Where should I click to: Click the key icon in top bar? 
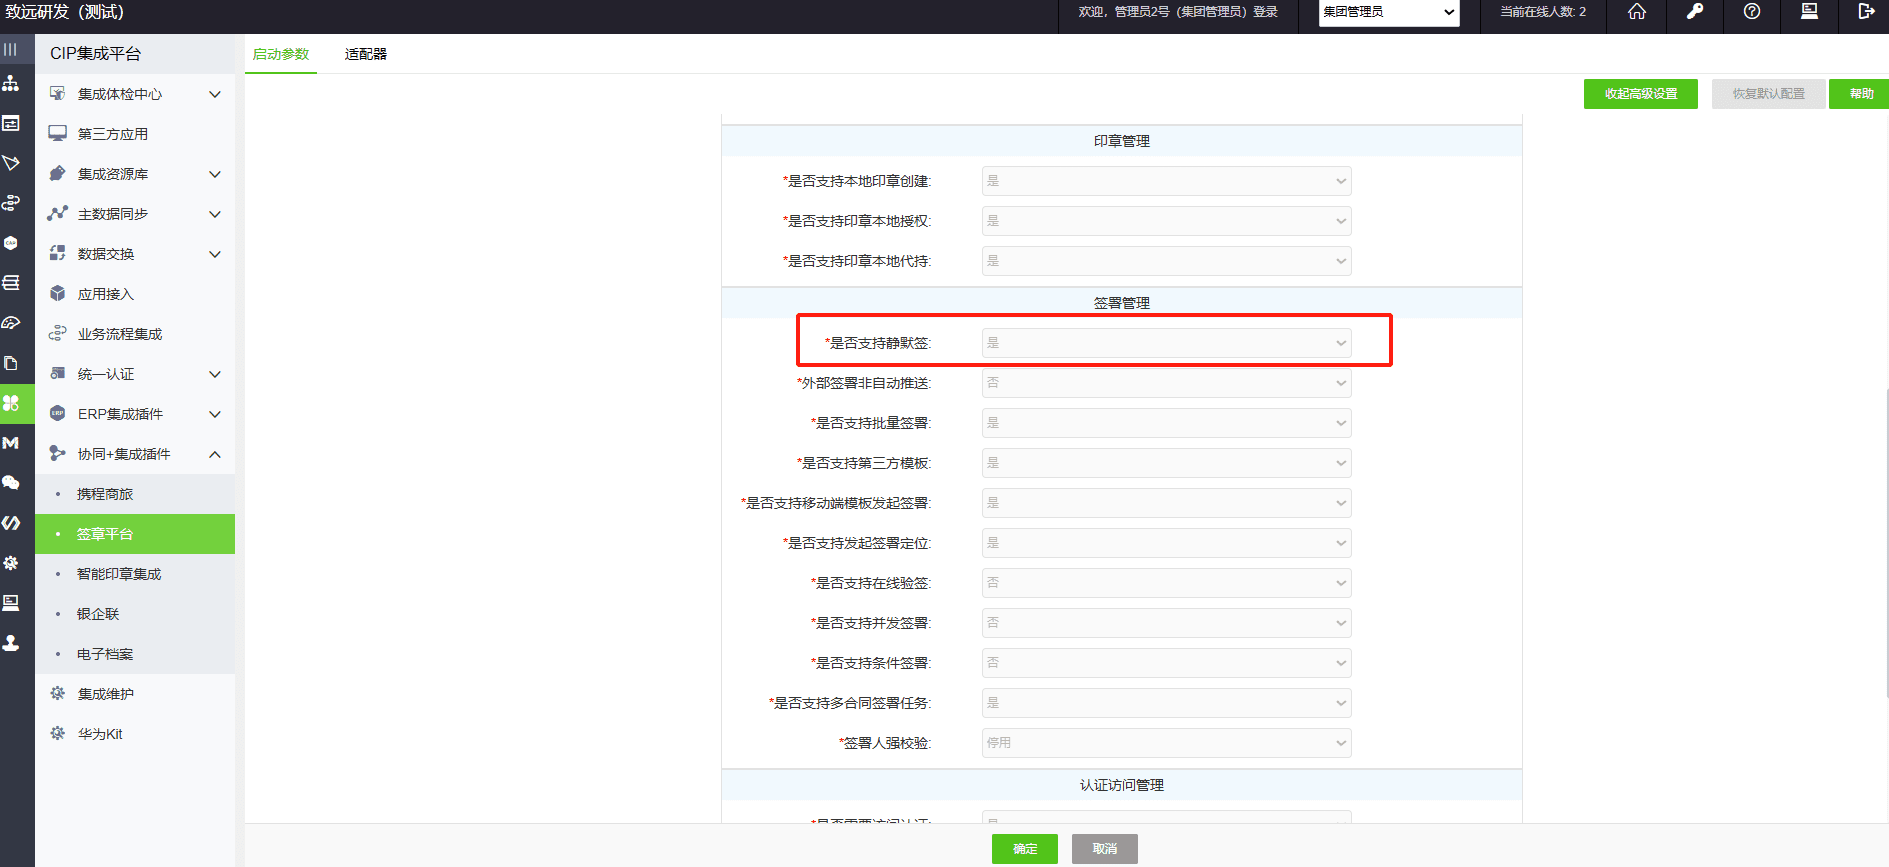click(x=1694, y=12)
